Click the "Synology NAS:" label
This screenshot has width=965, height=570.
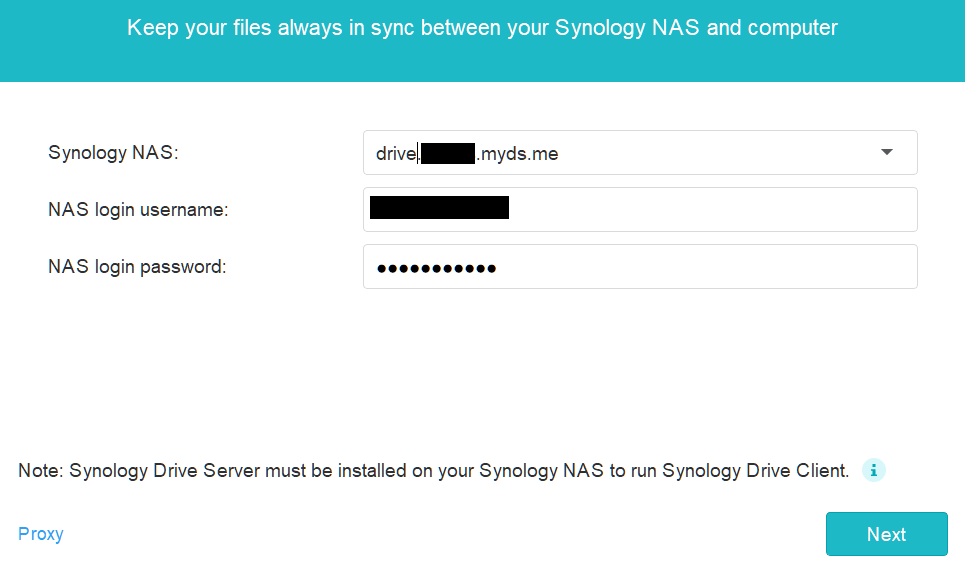click(x=113, y=152)
